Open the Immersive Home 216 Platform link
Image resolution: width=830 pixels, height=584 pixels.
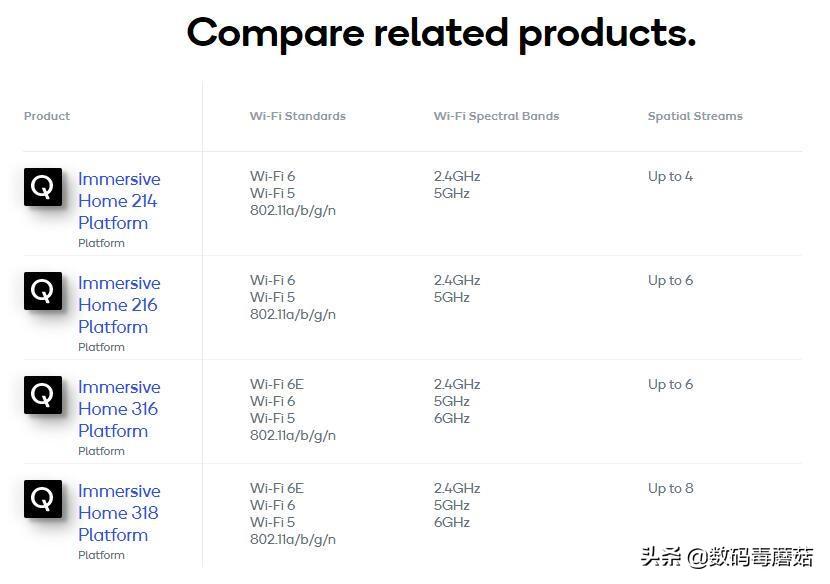tap(119, 304)
